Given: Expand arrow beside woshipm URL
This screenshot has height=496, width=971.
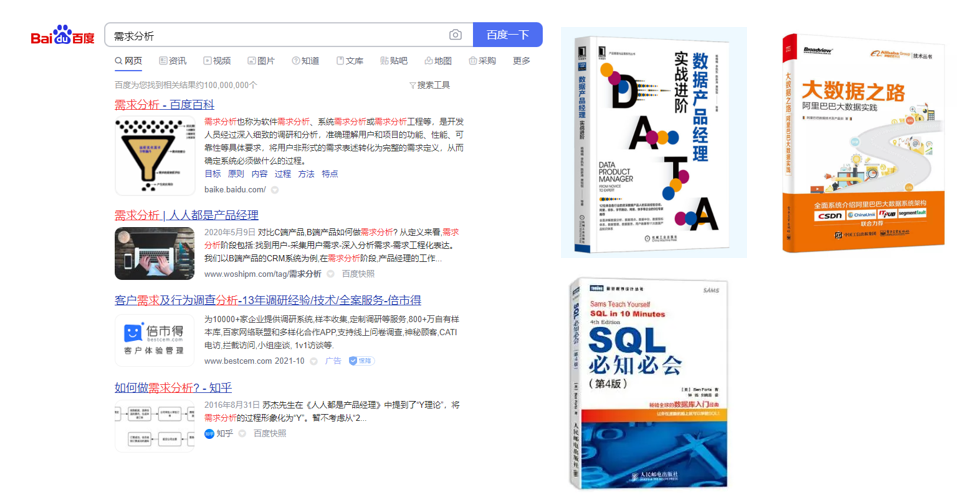Looking at the screenshot, I should click(x=331, y=274).
